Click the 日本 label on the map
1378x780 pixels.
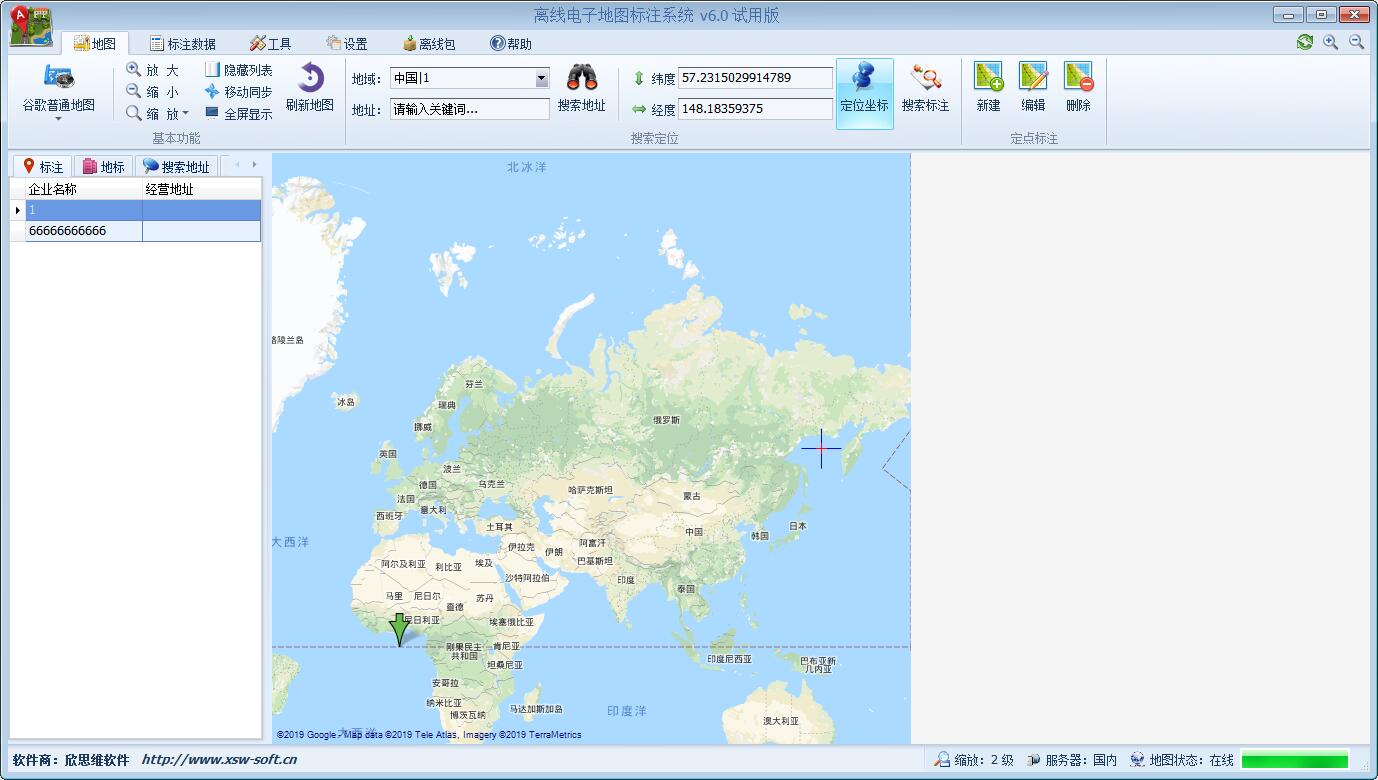pos(798,526)
